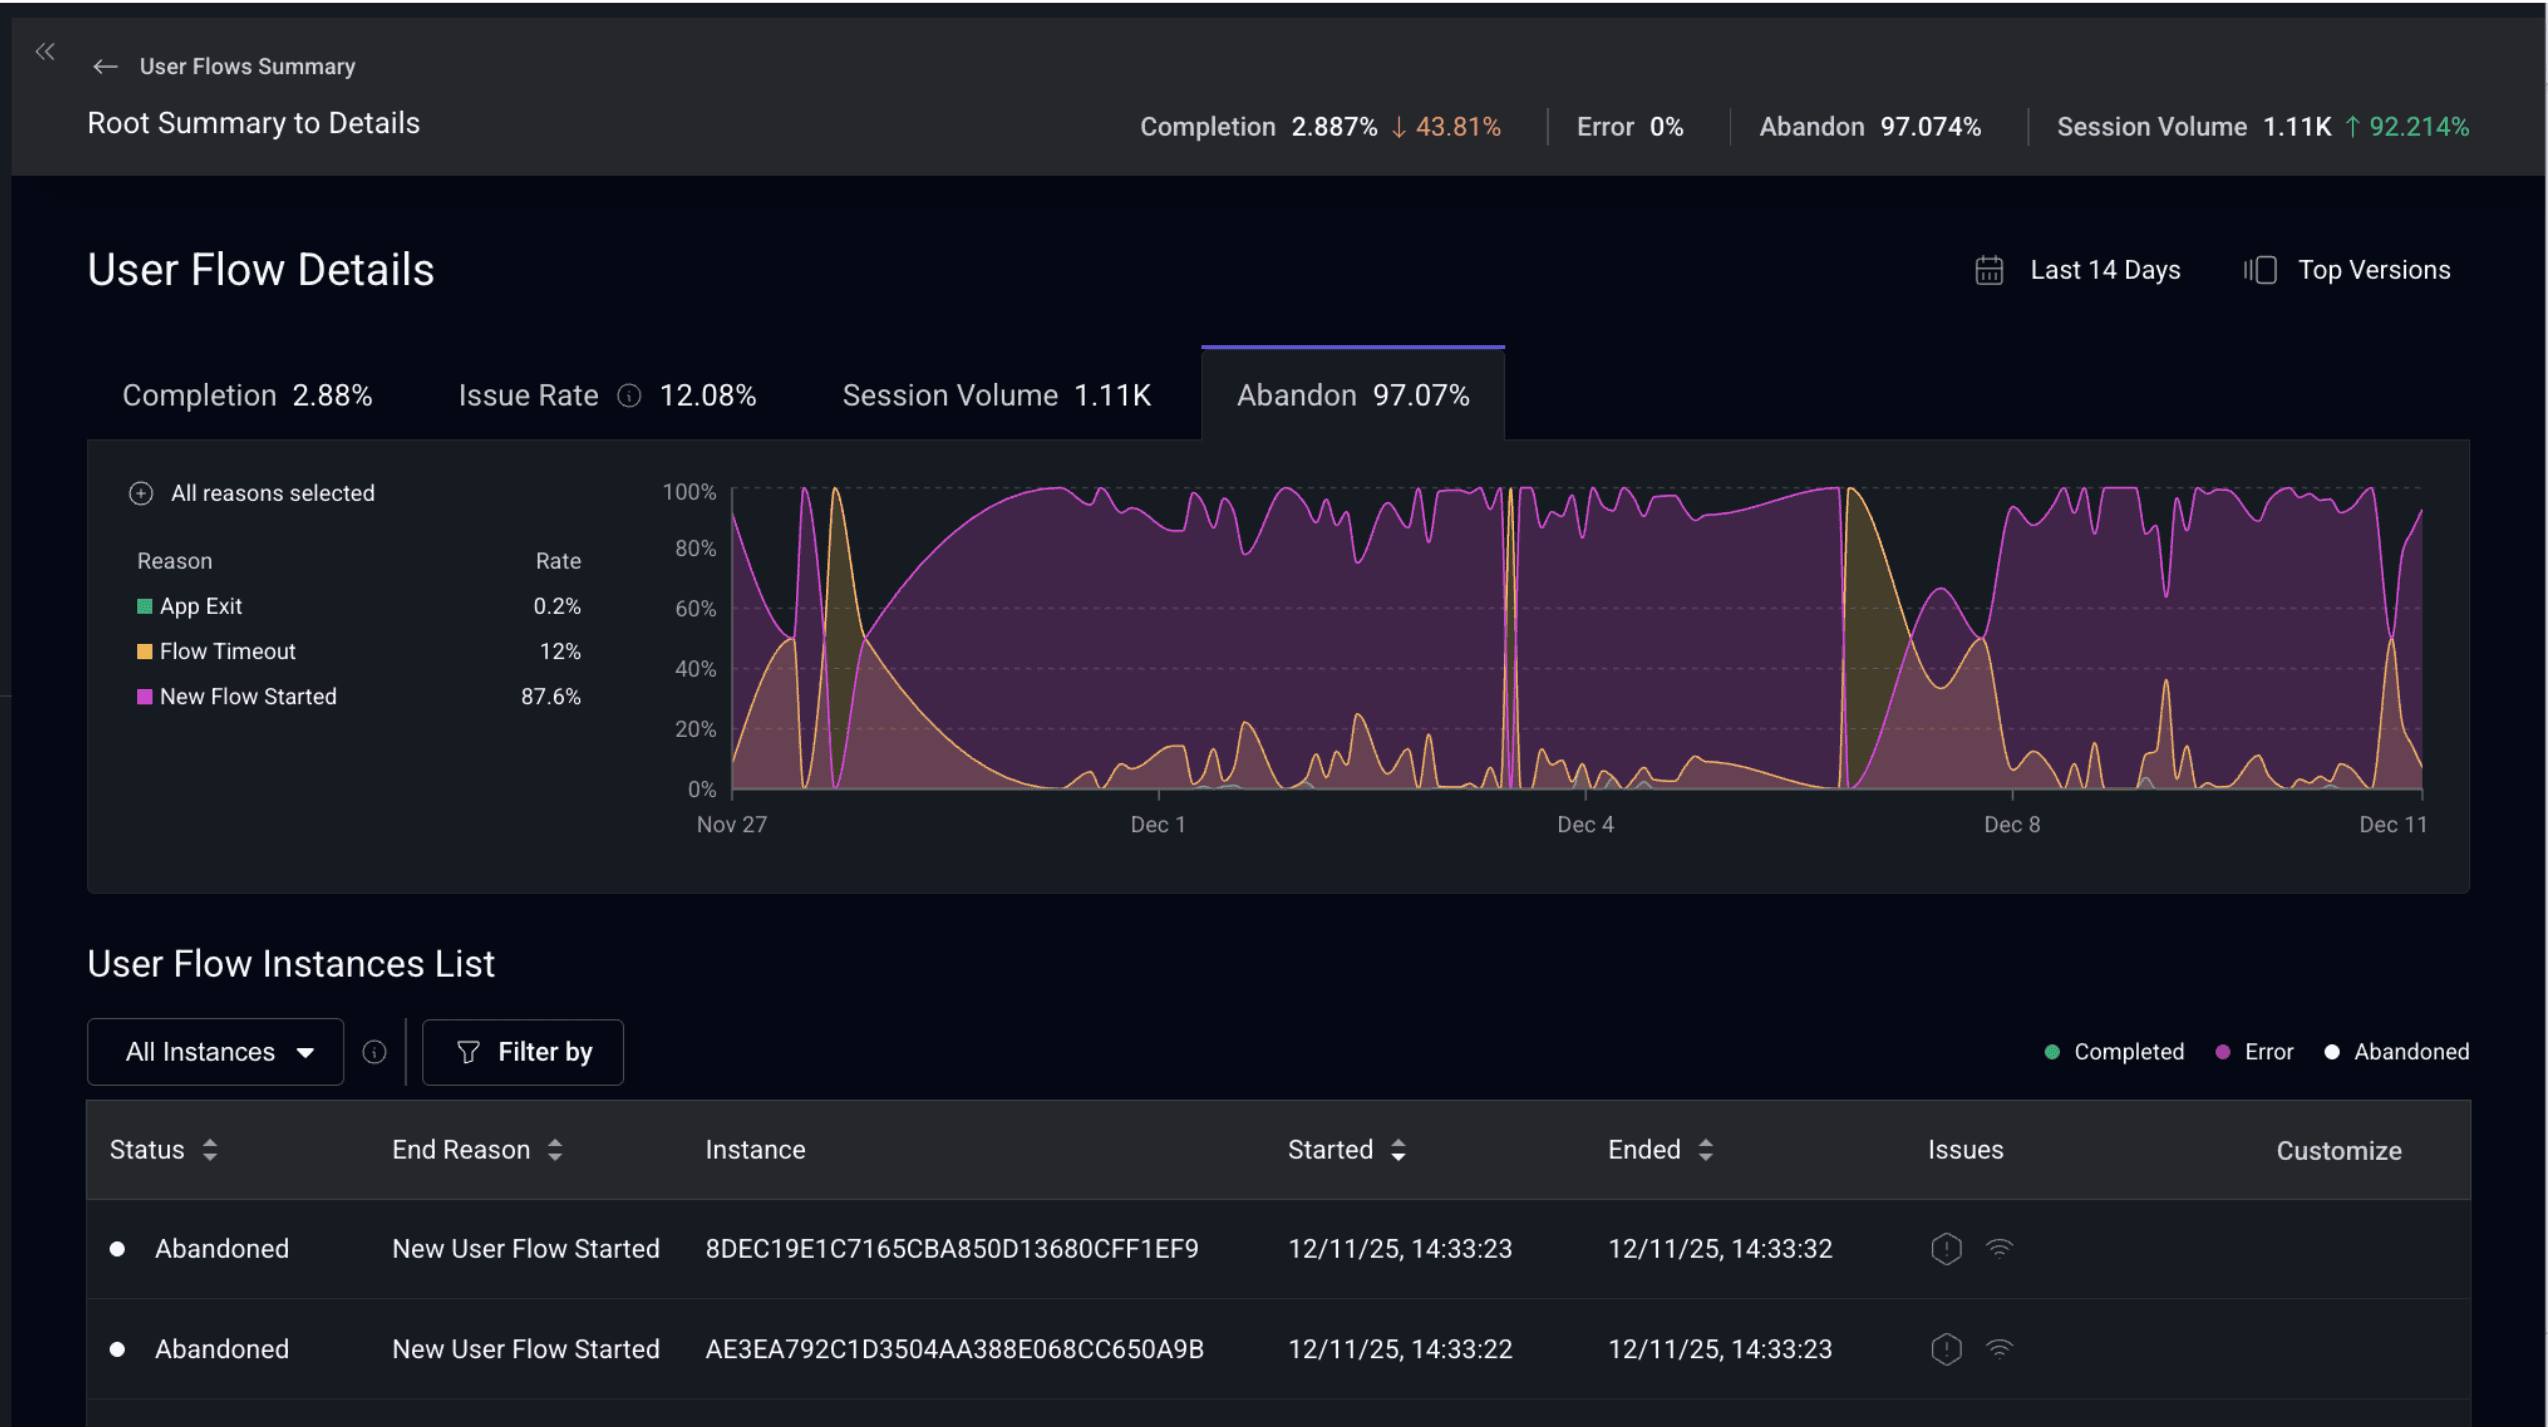Toggle the Completed status legend dot
The width and height of the screenshot is (2548, 1427).
pos(2052,1052)
